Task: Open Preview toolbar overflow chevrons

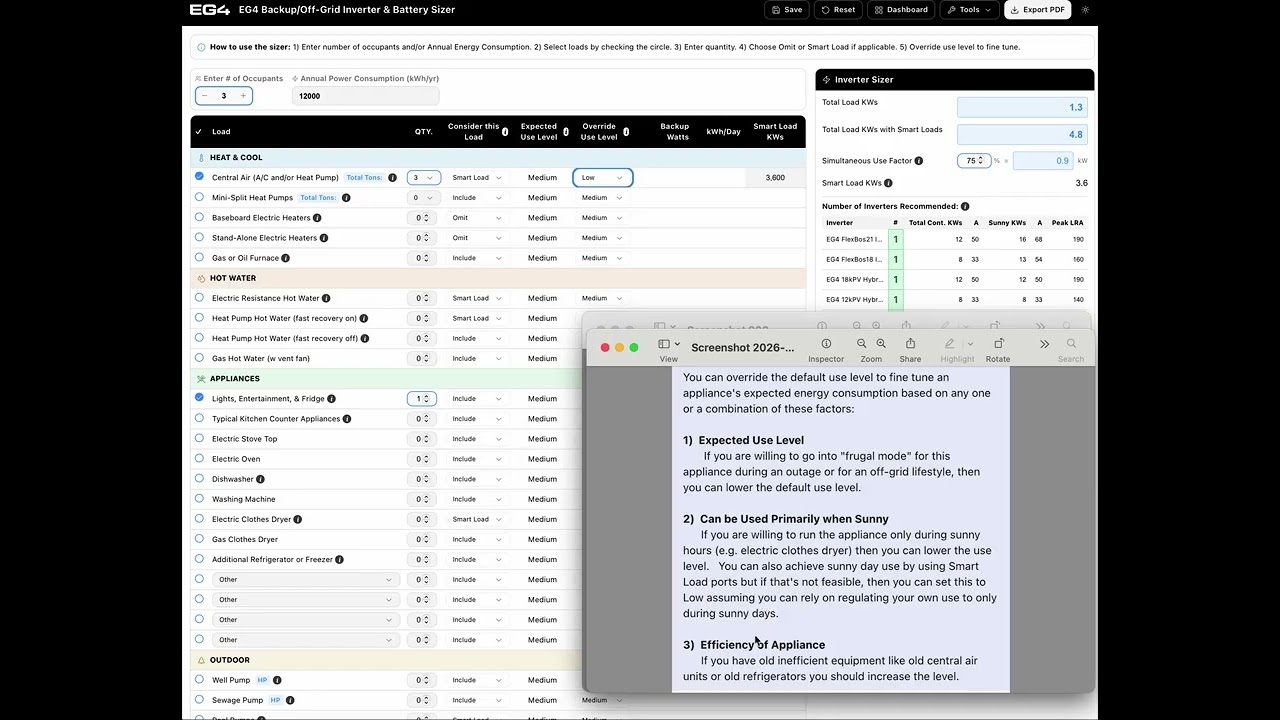Action: click(1044, 344)
